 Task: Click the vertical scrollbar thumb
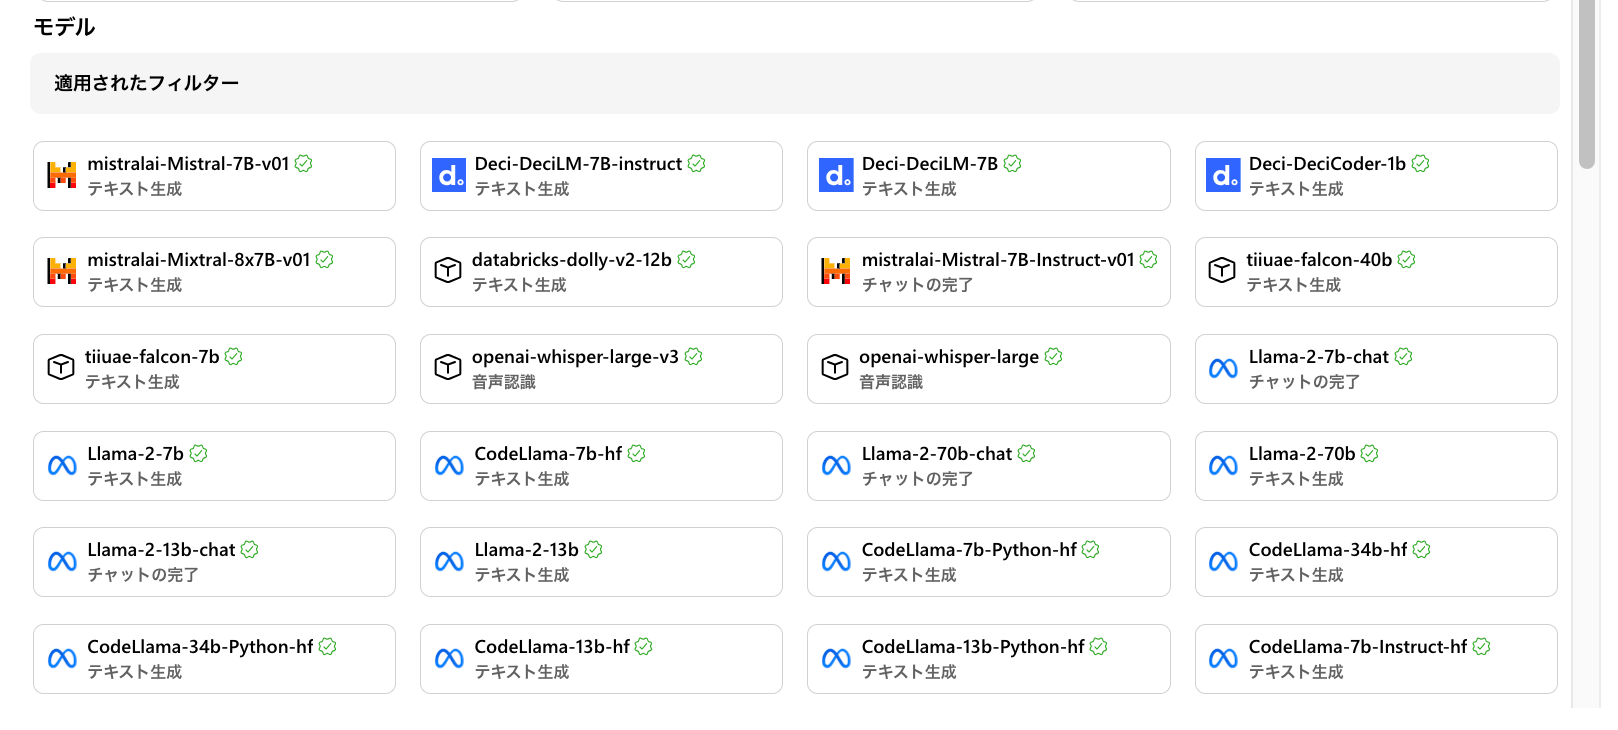pos(1587,85)
